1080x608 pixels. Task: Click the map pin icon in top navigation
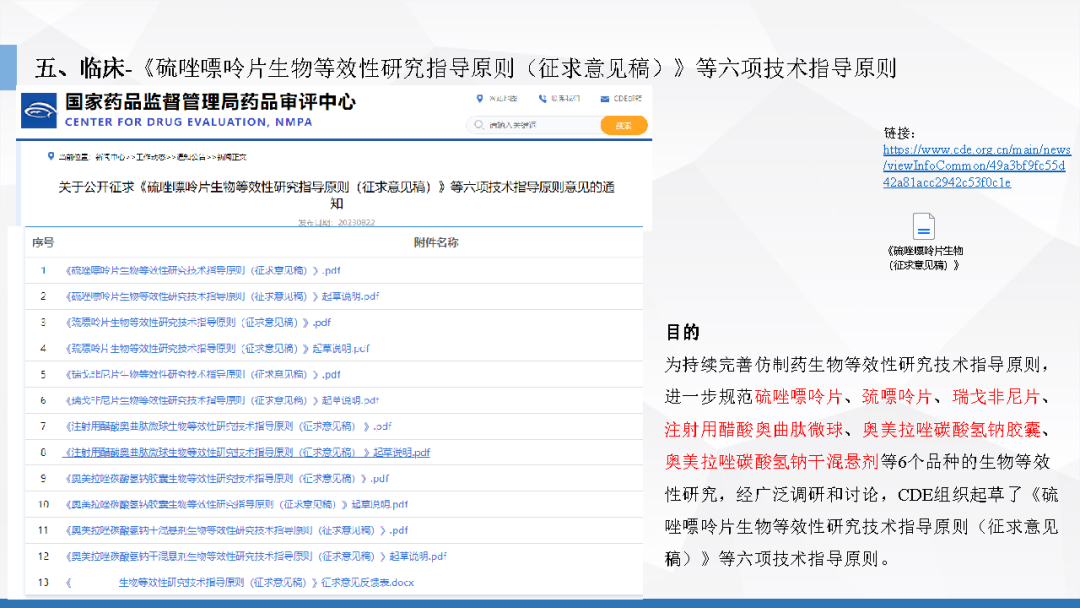point(480,99)
